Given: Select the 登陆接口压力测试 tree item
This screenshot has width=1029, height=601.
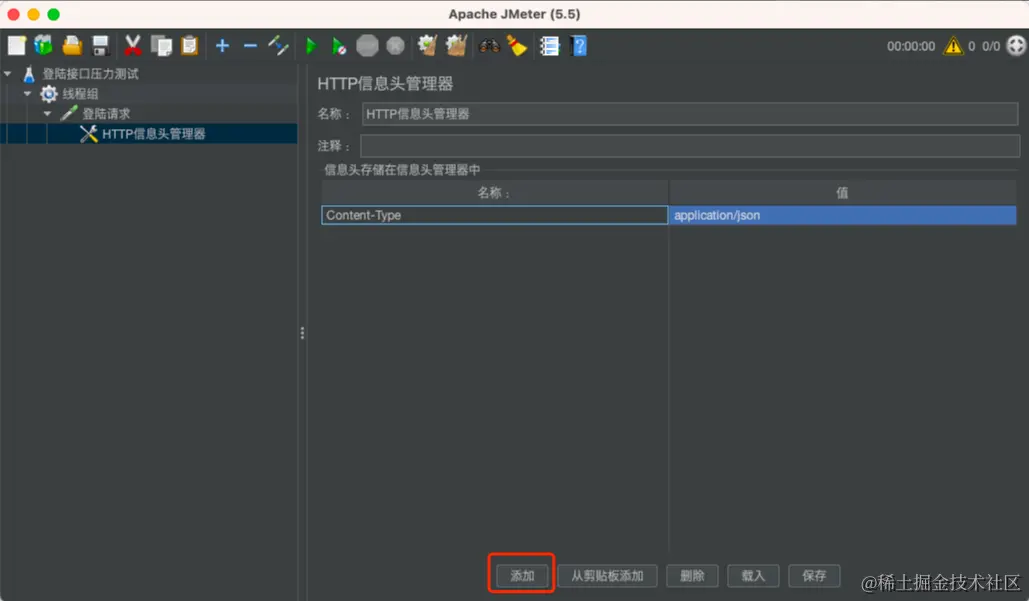Looking at the screenshot, I should point(91,73).
